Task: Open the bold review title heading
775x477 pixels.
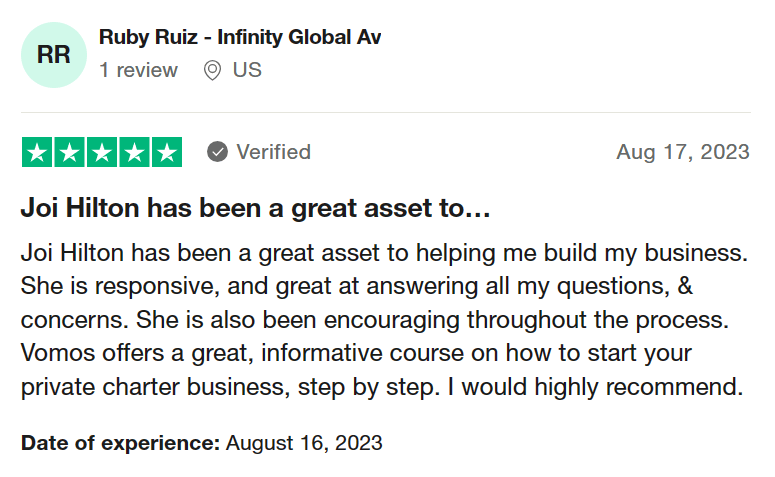Action: (x=255, y=209)
